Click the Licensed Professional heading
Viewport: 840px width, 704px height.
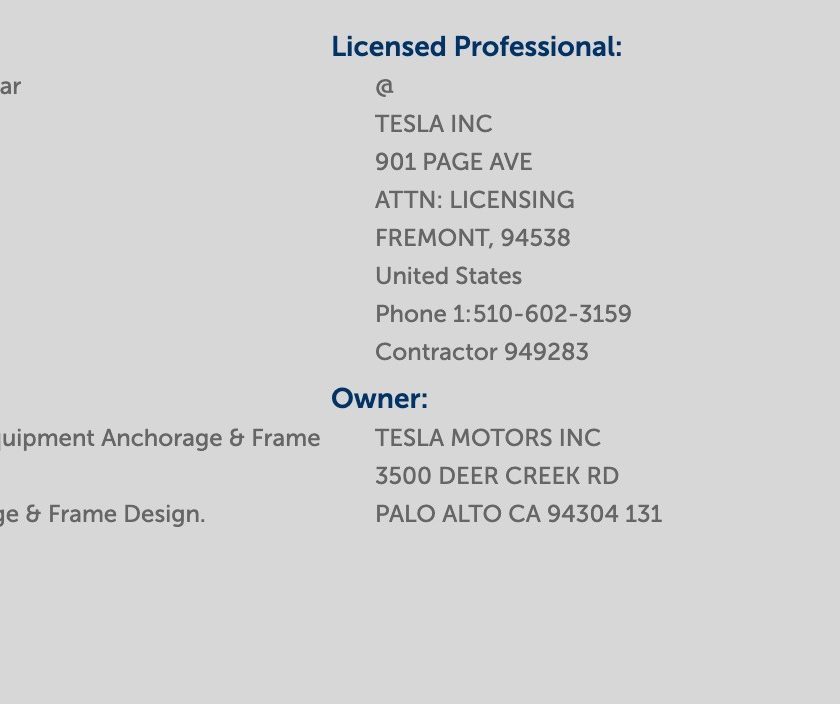click(477, 47)
